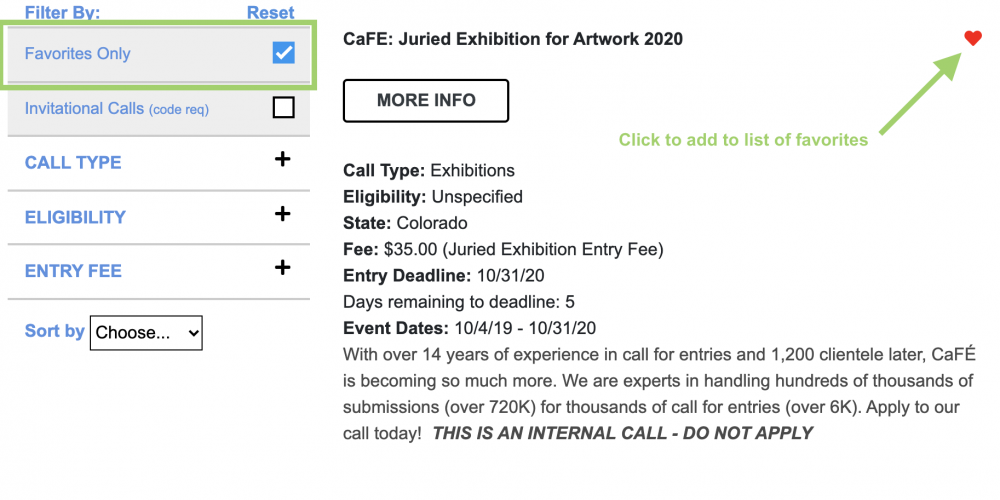Click the red heart favorite icon
The width and height of the screenshot is (1000, 500).
pyautogui.click(x=973, y=38)
